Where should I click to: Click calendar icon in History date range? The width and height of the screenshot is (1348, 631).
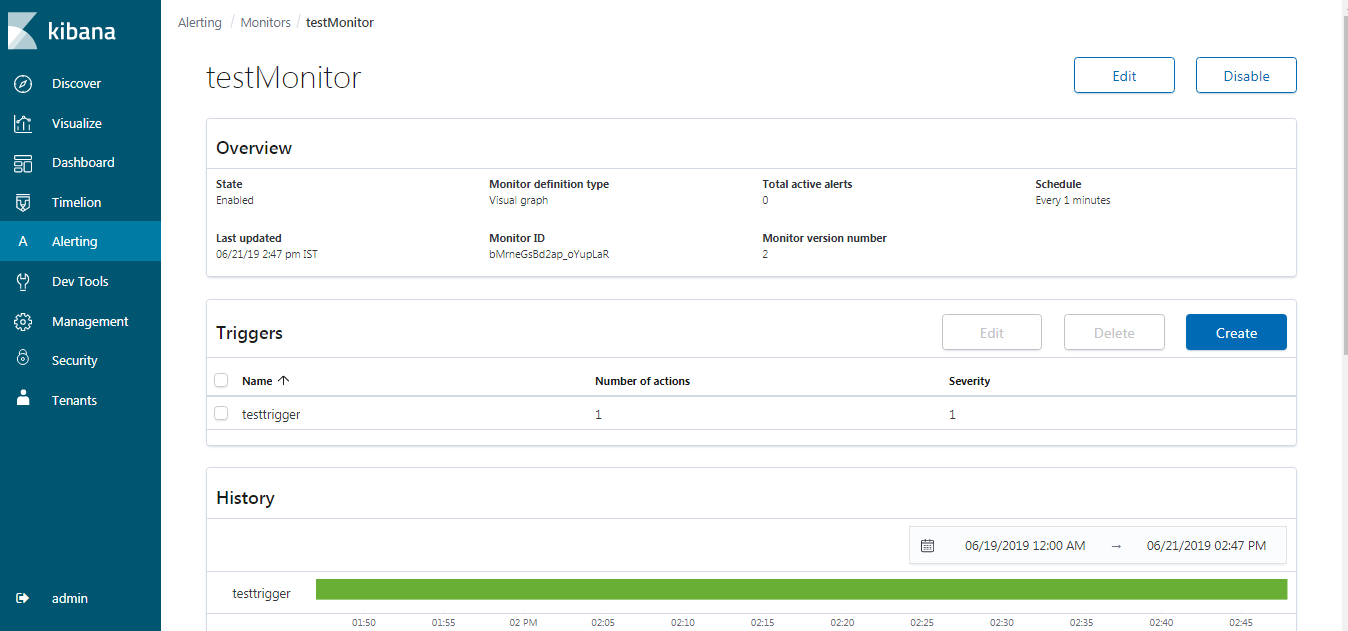pos(927,546)
